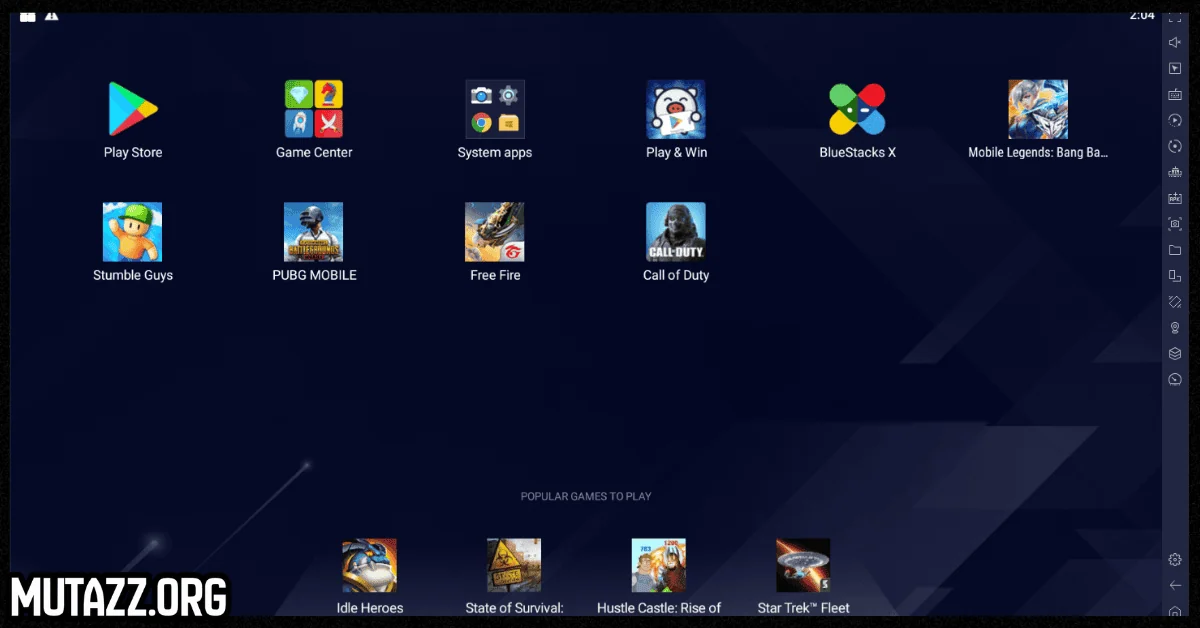This screenshot has width=1200, height=628.
Task: Open the System apps folder
Action: coord(494,109)
